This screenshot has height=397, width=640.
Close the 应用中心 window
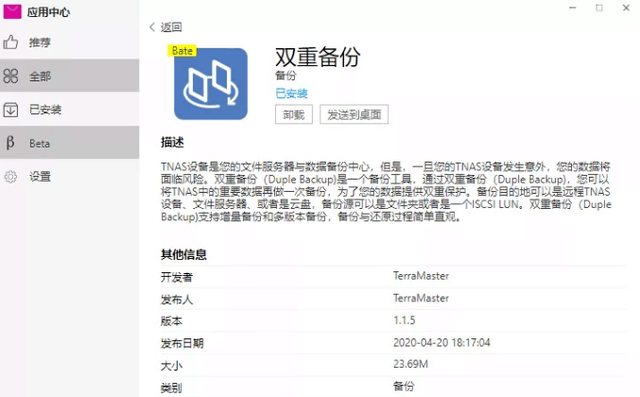coord(626,8)
